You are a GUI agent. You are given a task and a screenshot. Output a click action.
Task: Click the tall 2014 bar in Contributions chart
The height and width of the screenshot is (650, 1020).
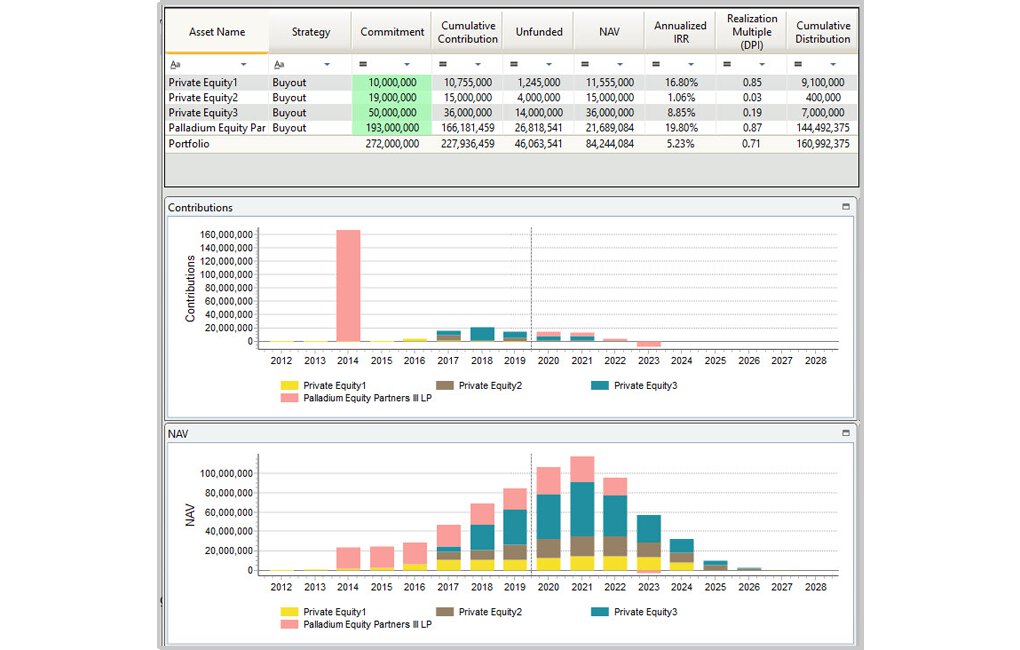[x=349, y=285]
